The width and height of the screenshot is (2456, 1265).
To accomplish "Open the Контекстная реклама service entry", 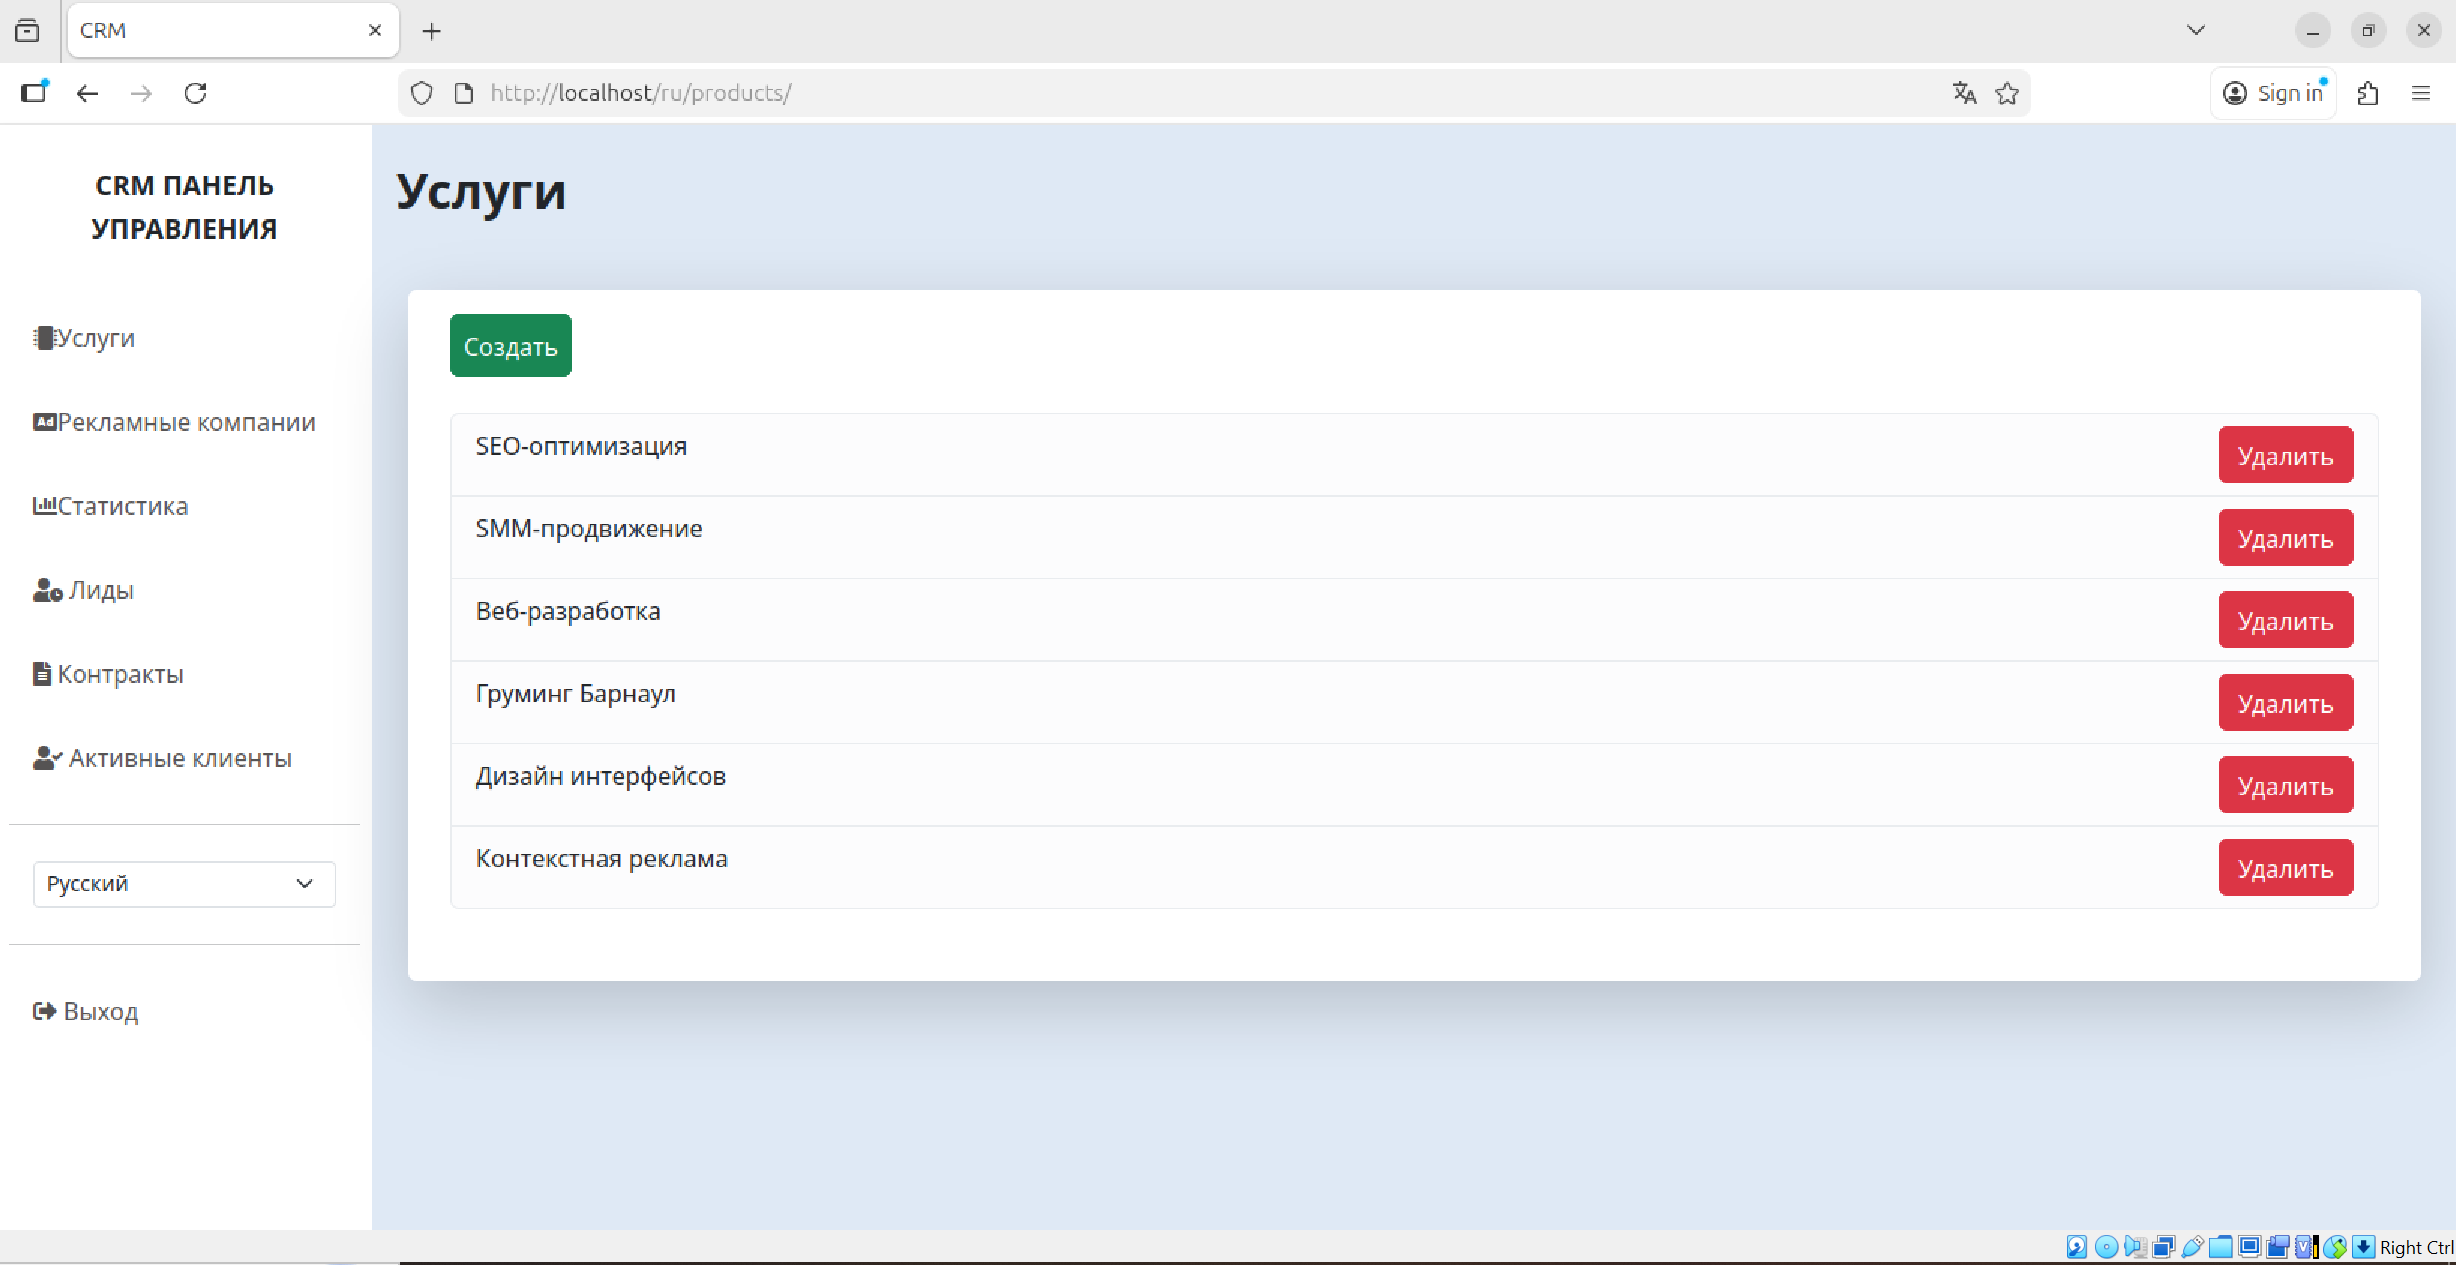I will click(602, 858).
